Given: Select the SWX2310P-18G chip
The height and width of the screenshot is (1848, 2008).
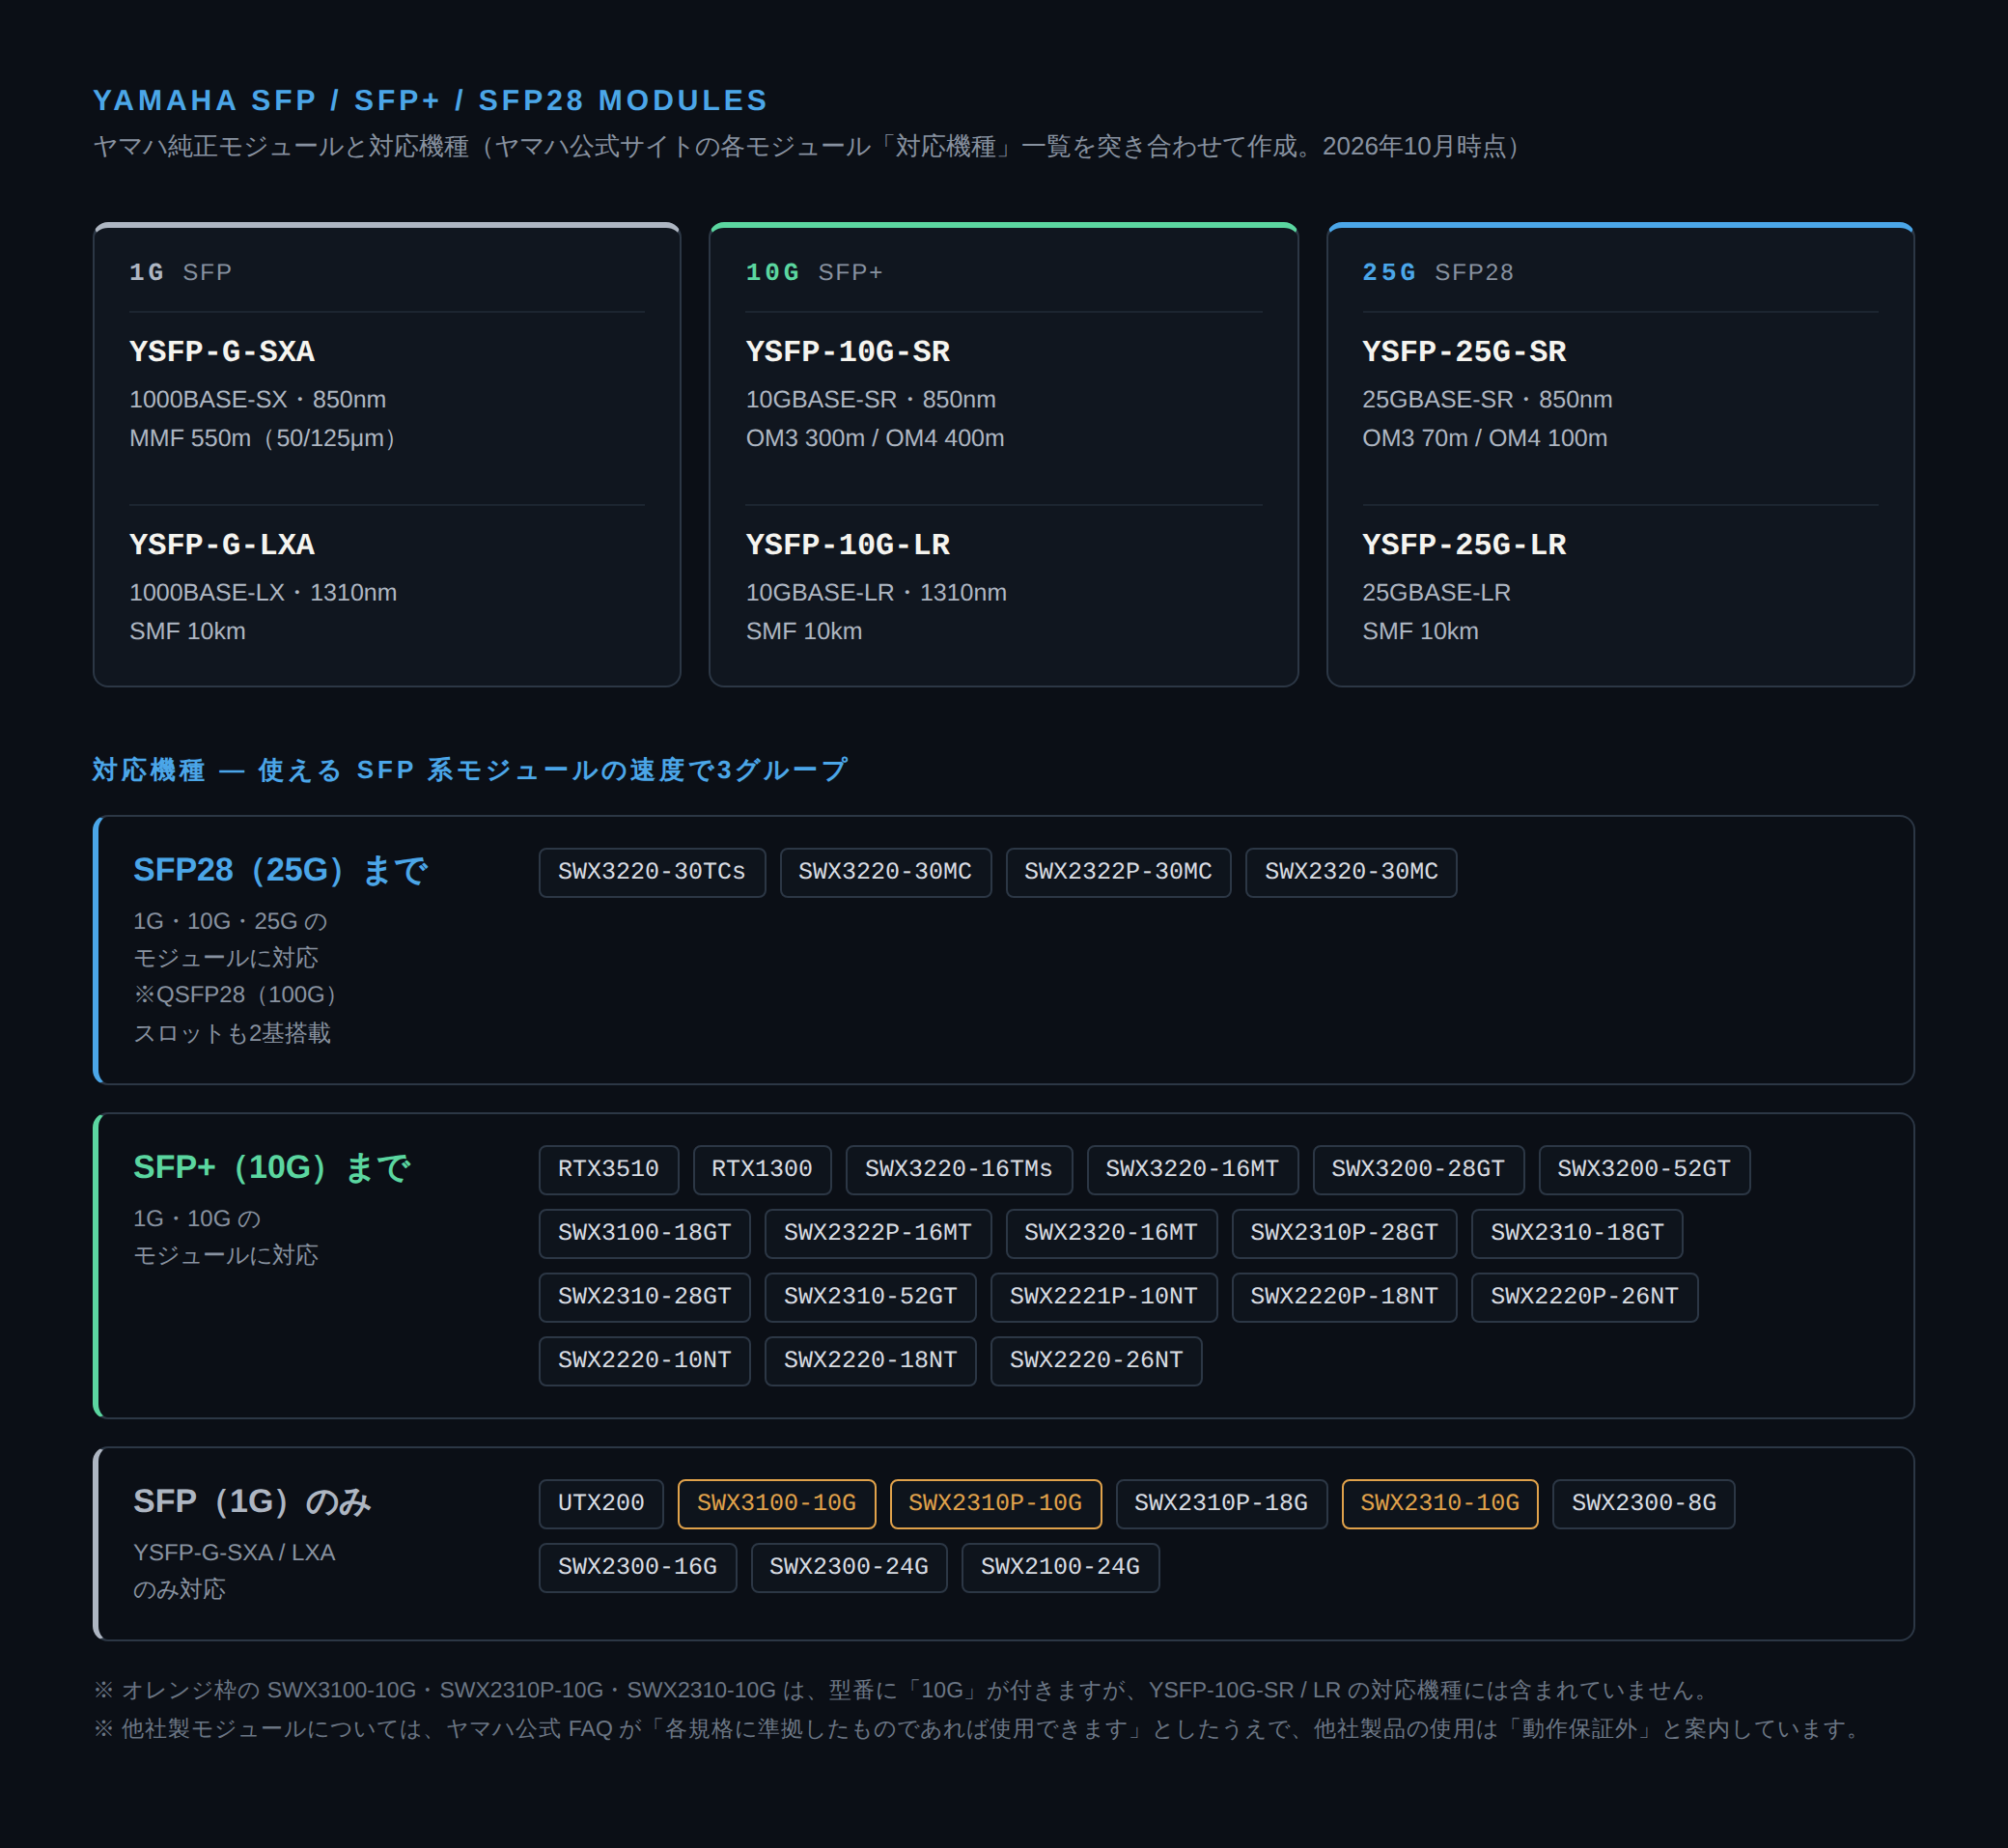Looking at the screenshot, I should (x=1222, y=1504).
